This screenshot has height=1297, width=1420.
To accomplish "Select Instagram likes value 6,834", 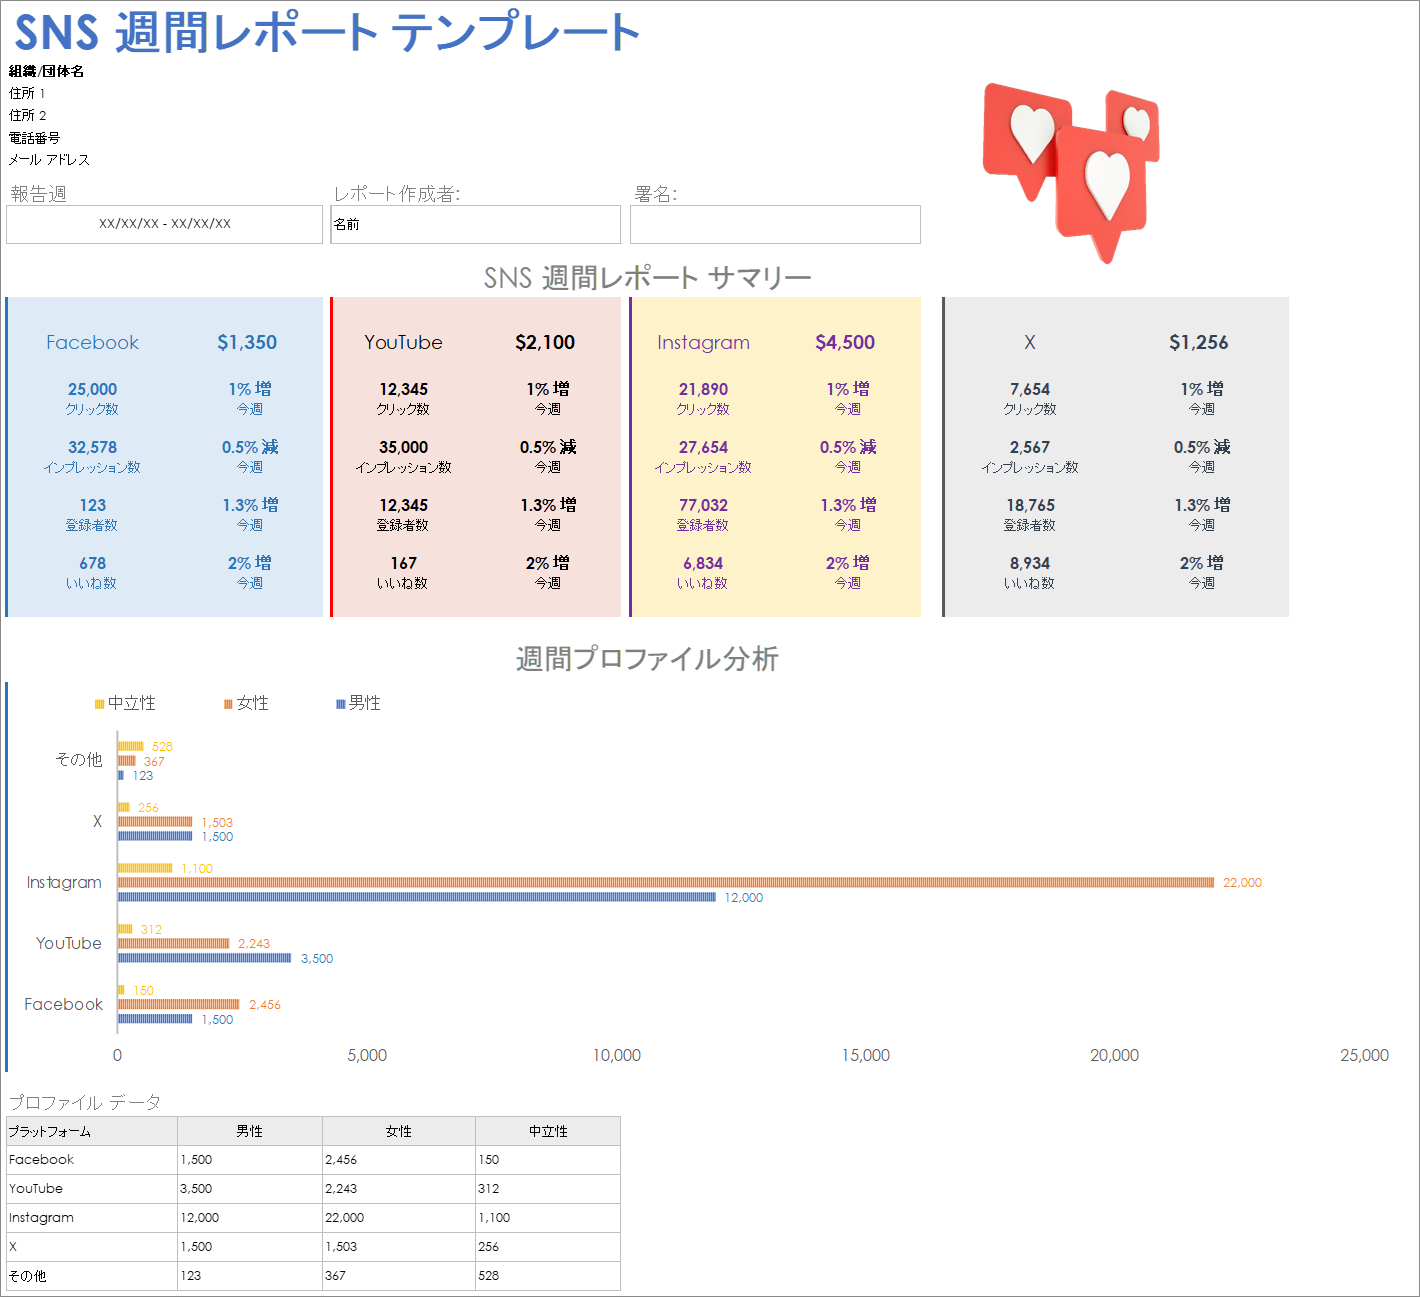I will [x=703, y=563].
